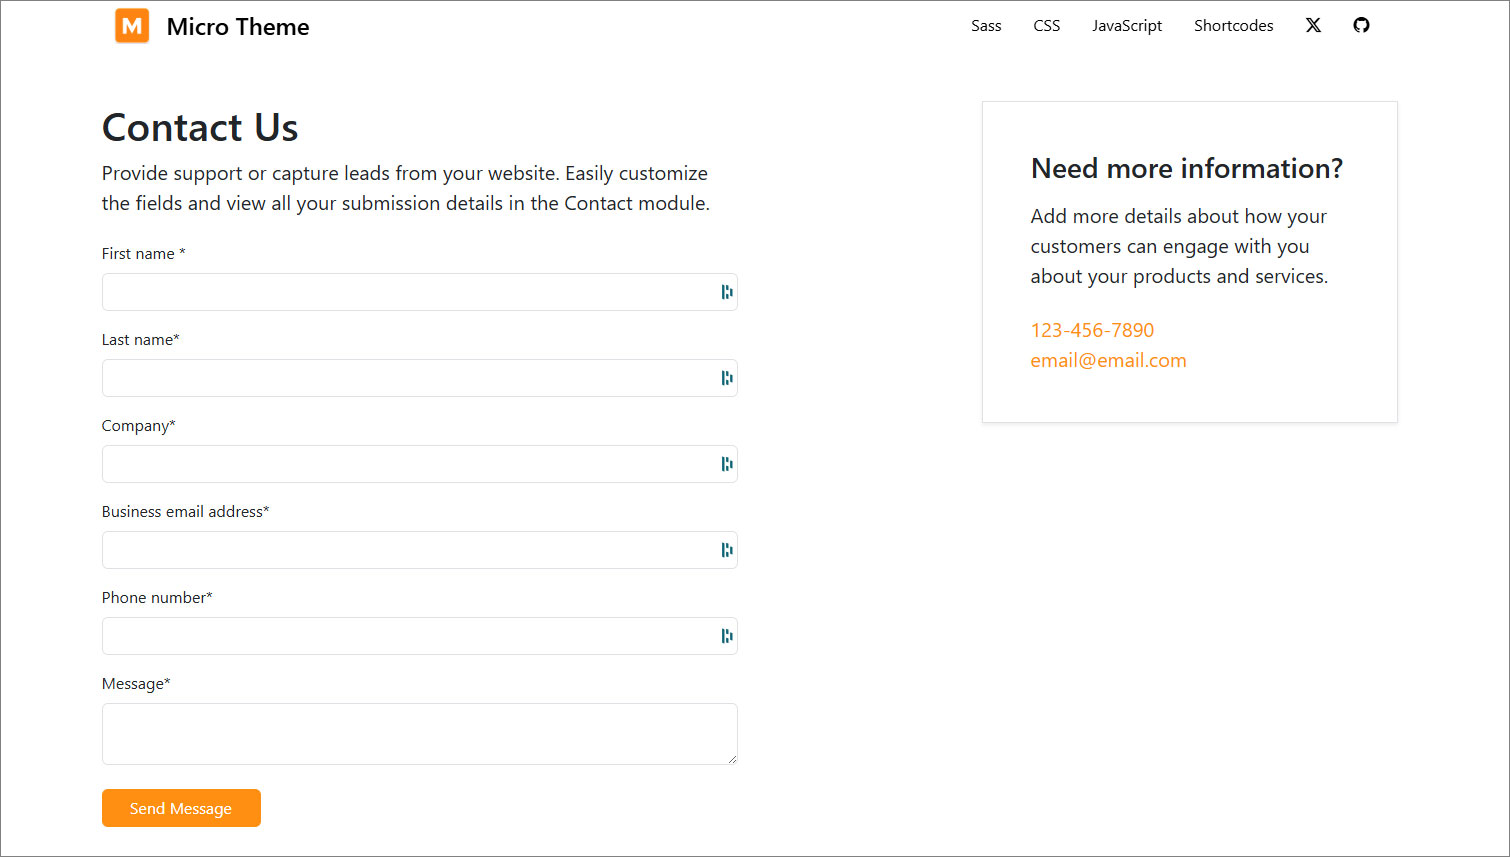Open the Sass menu item
This screenshot has width=1510, height=857.
pyautogui.click(x=985, y=26)
